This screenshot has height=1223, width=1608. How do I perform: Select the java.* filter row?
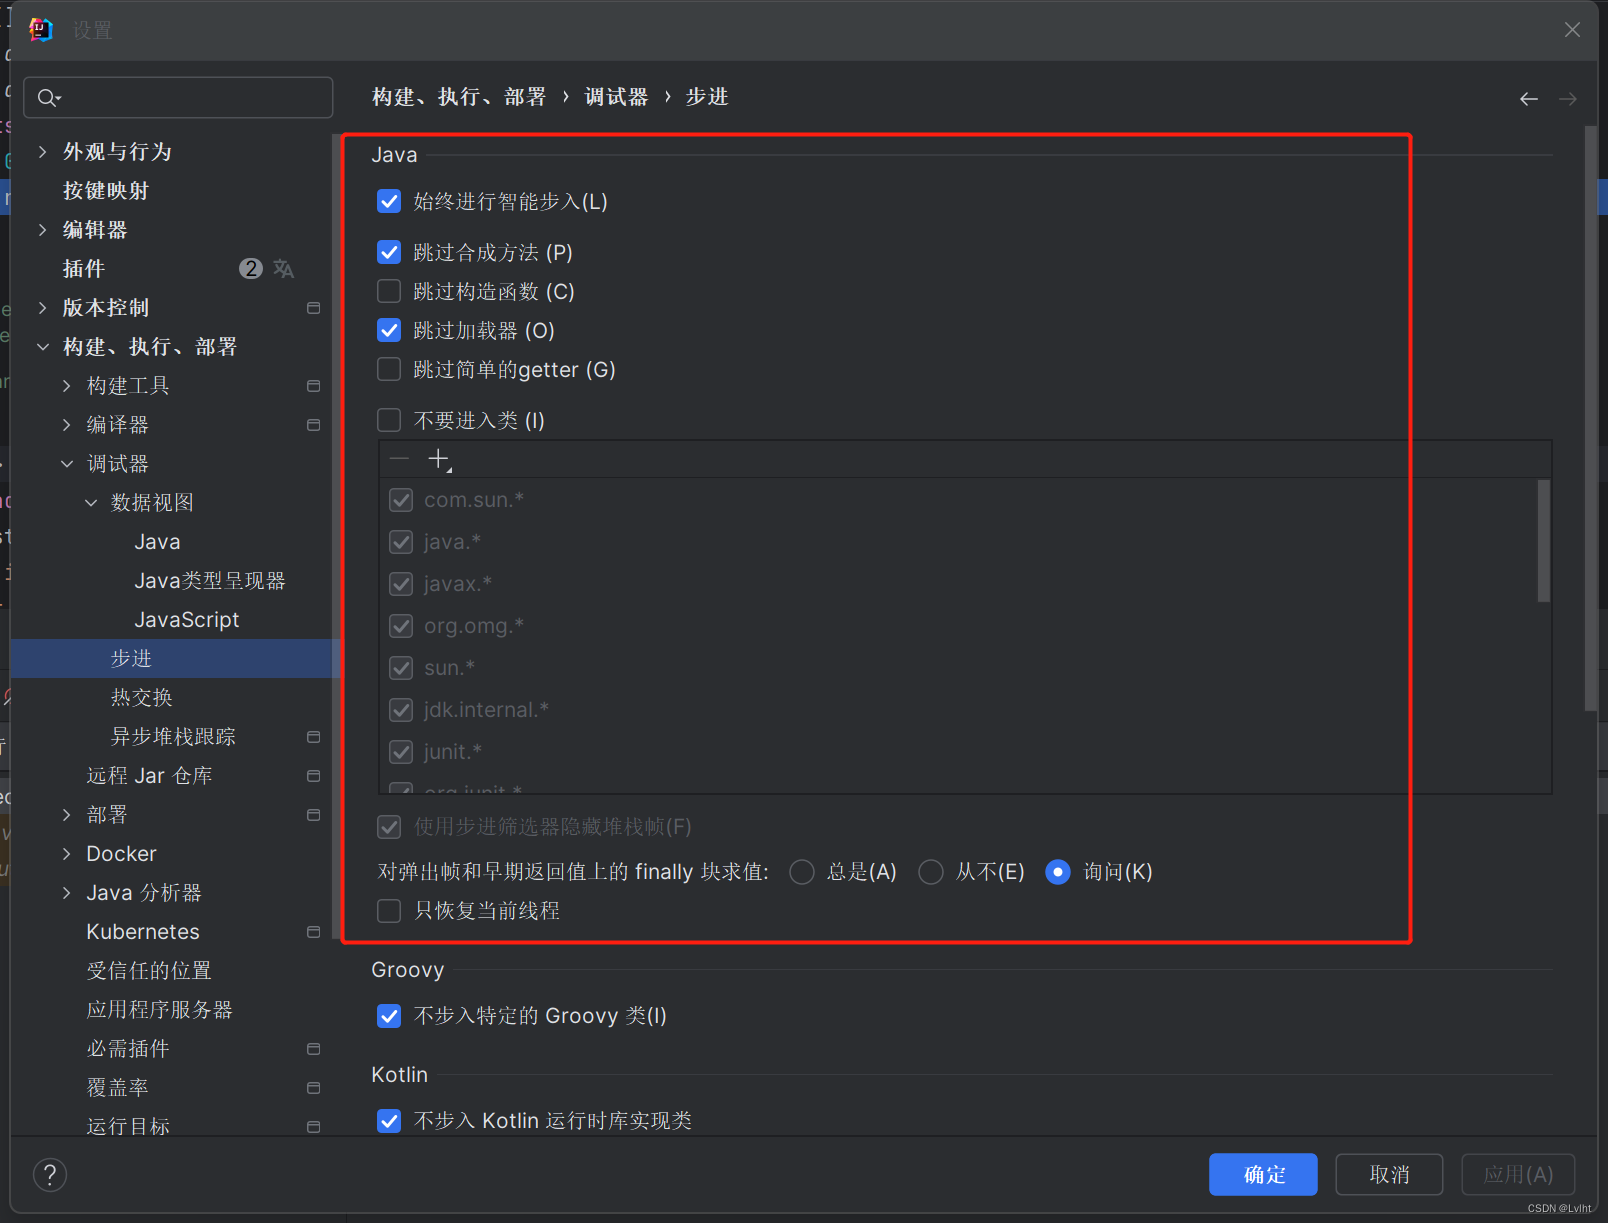point(964,542)
